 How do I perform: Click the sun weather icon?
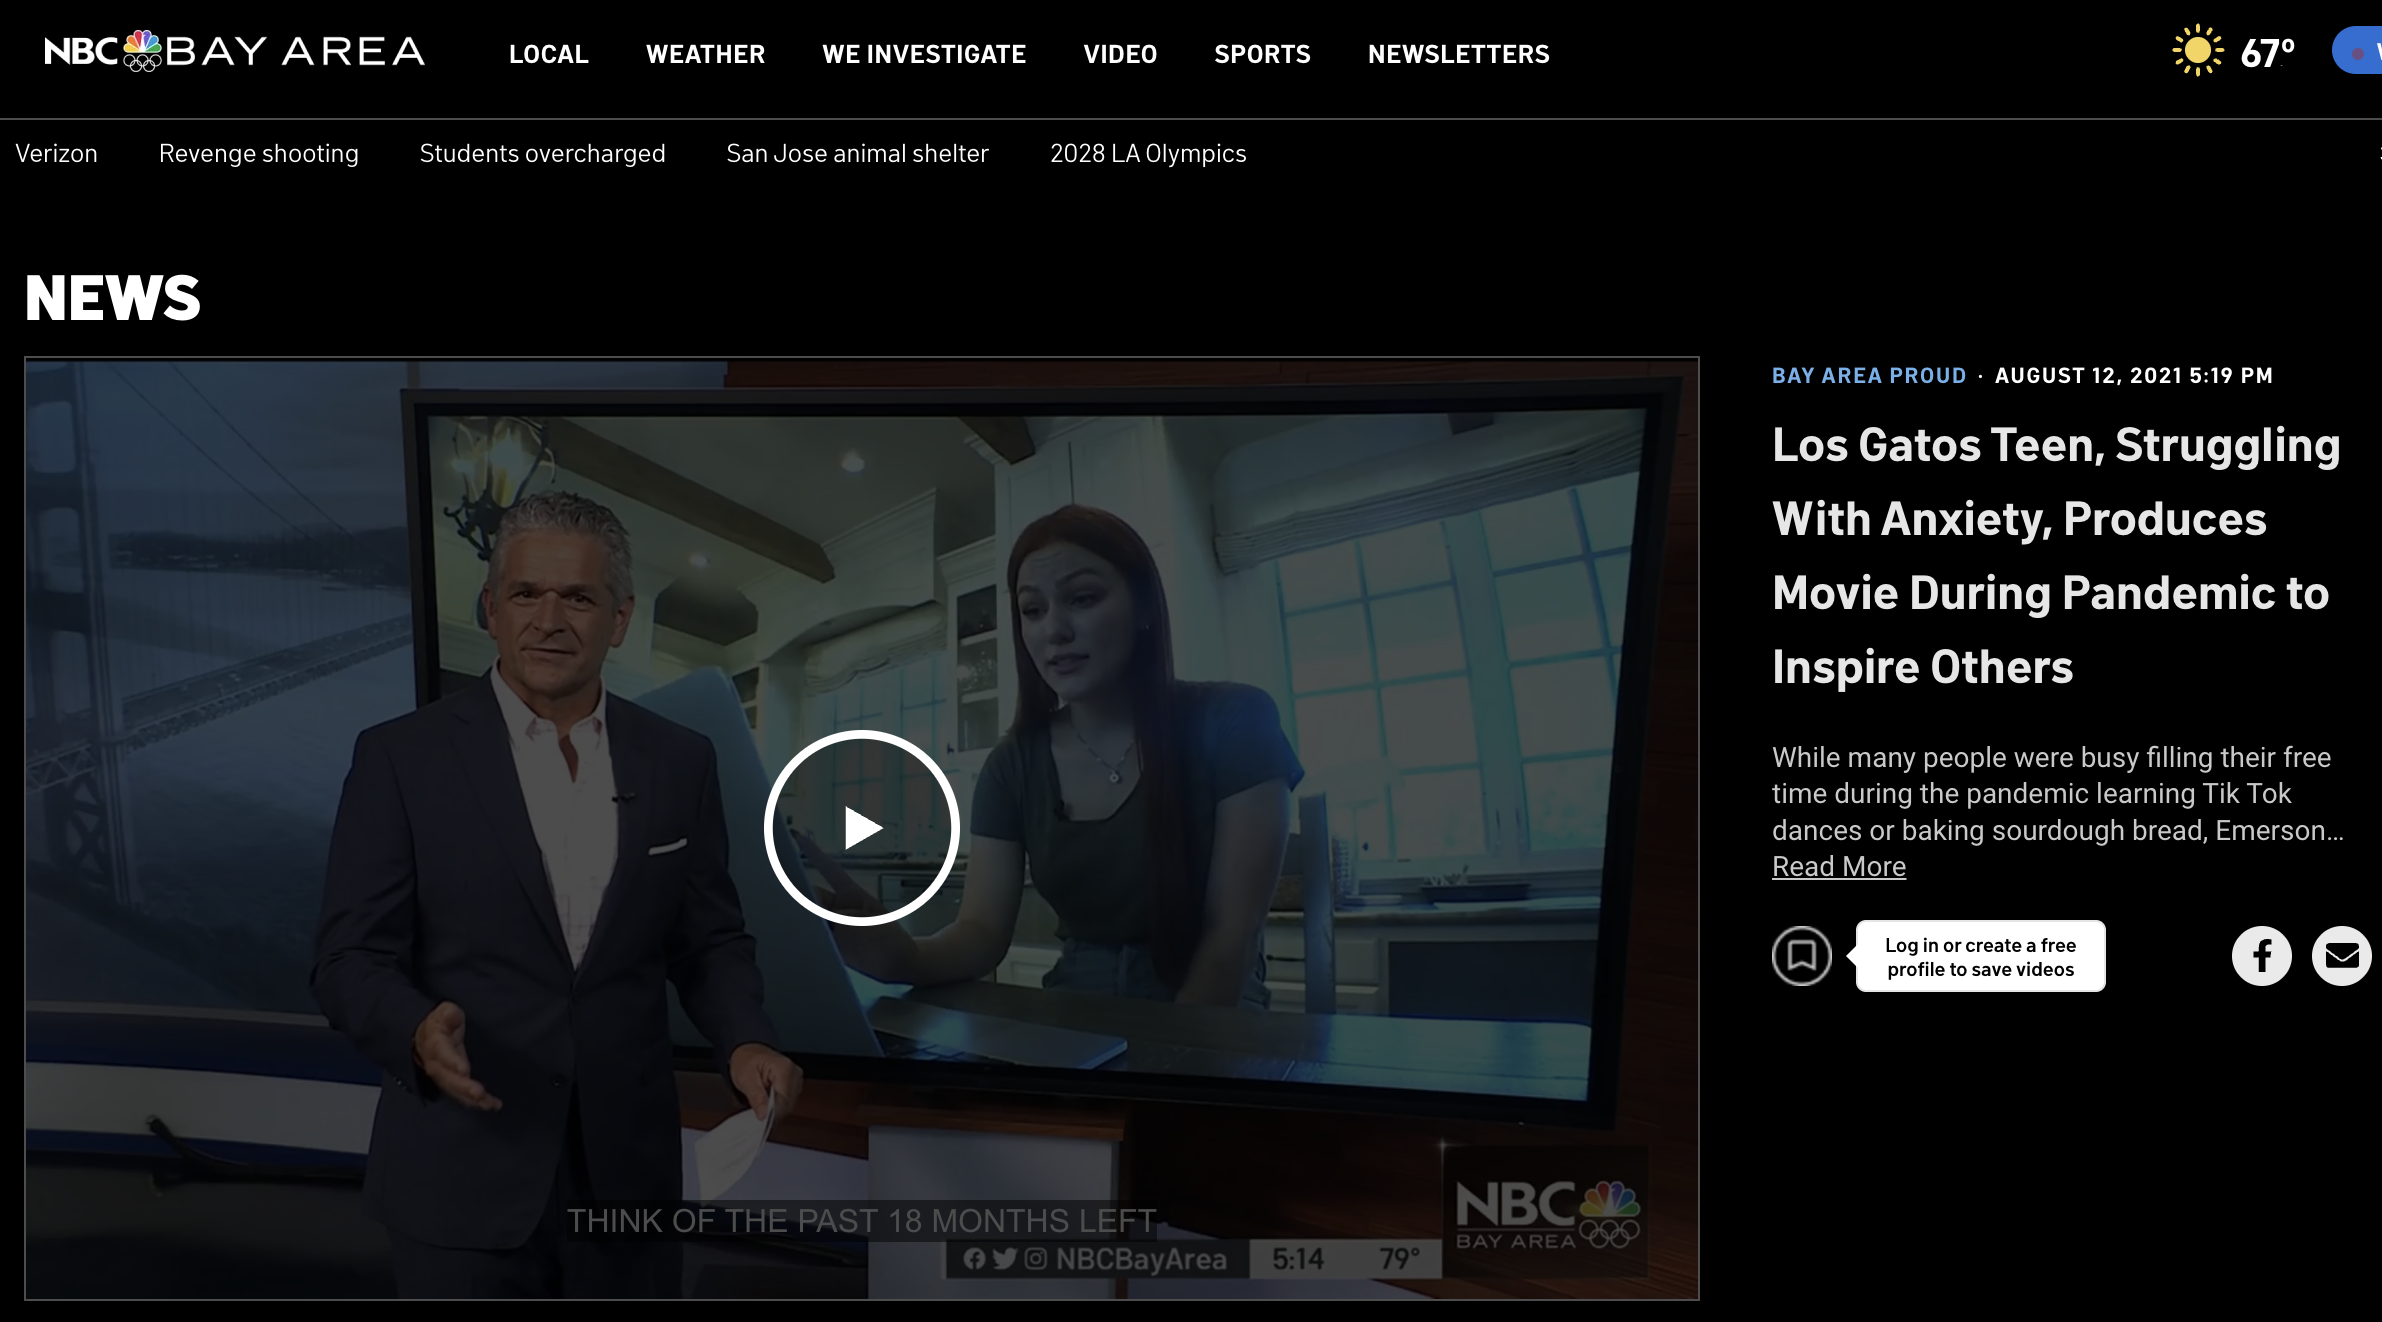click(2197, 51)
